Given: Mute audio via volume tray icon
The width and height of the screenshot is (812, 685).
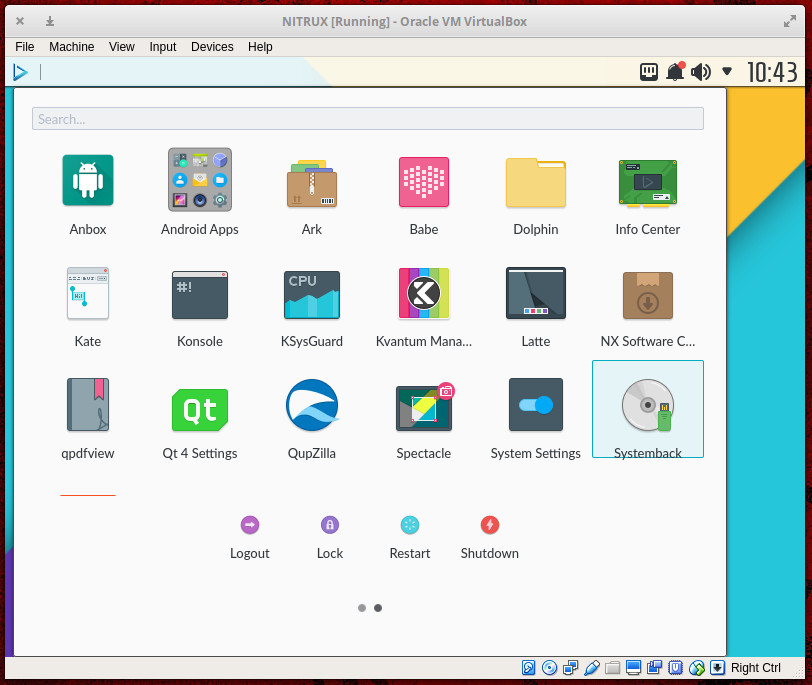Looking at the screenshot, I should (701, 72).
